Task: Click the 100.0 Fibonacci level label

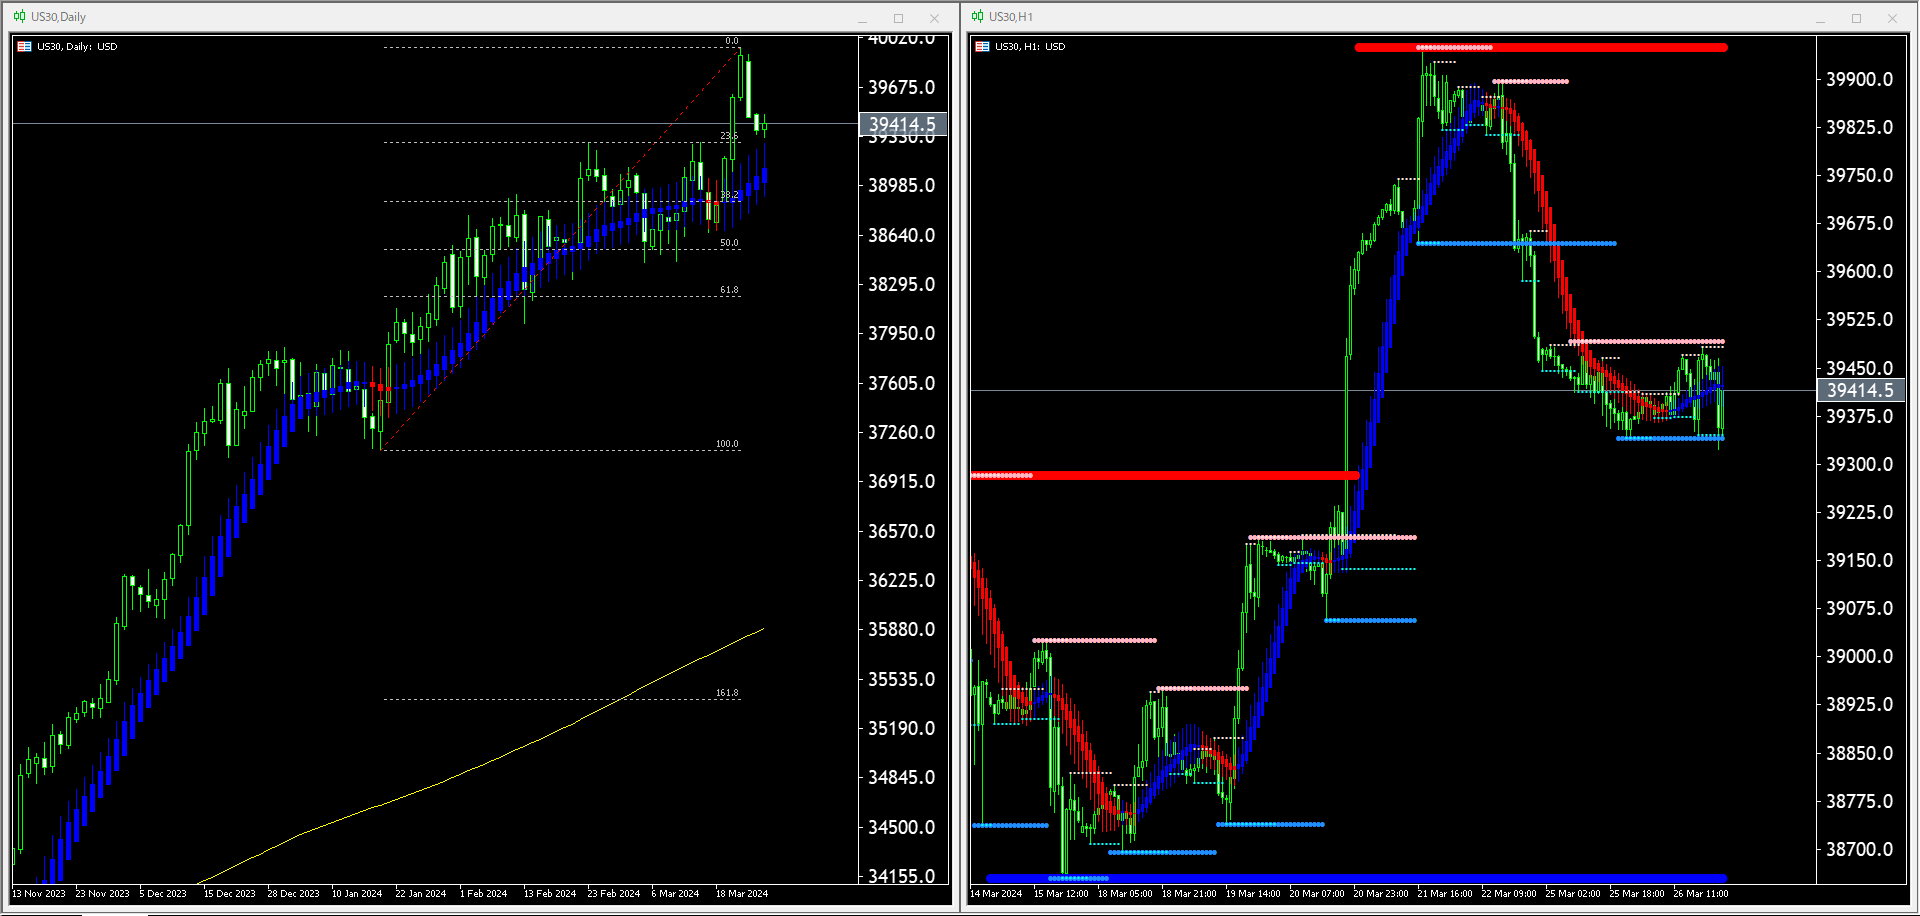Action: point(727,444)
